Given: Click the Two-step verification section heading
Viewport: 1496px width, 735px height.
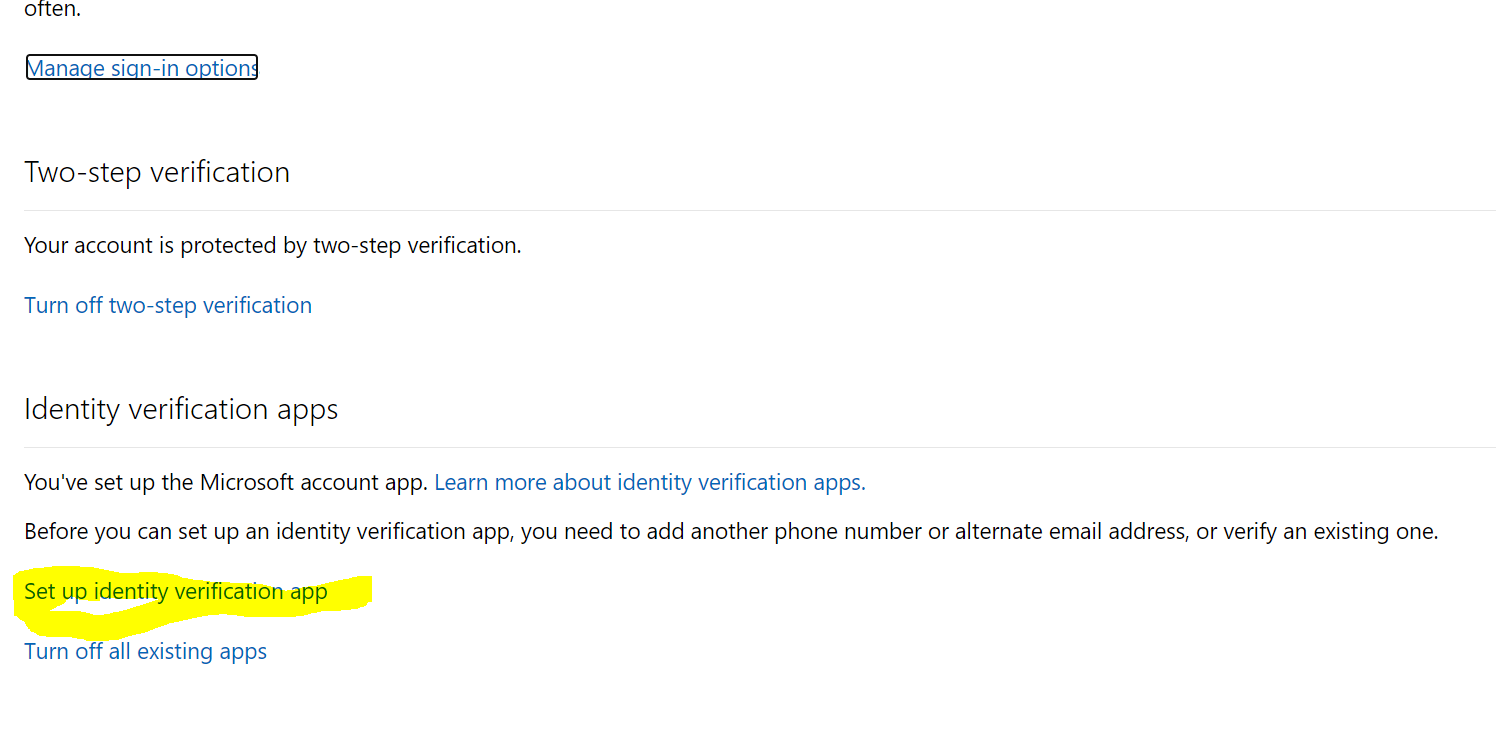Looking at the screenshot, I should 157,172.
